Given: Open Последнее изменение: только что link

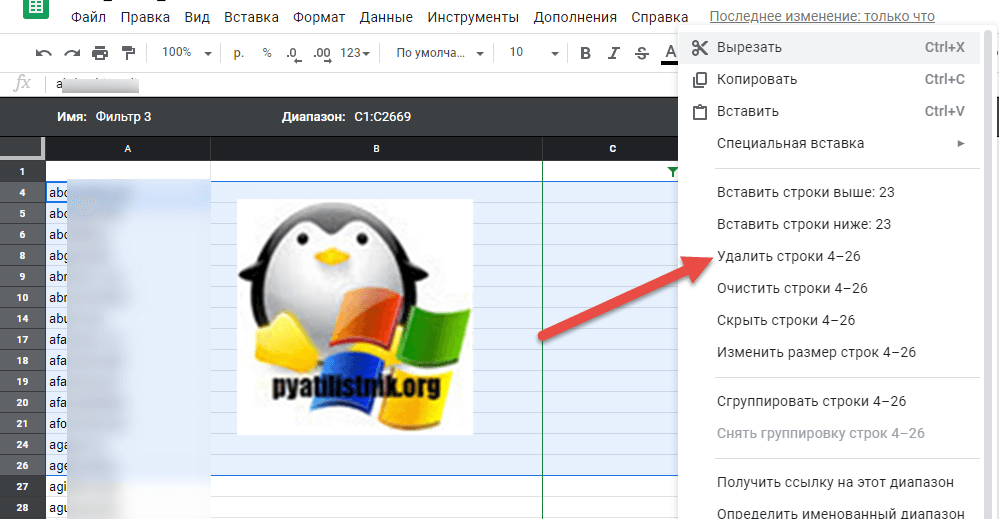Looking at the screenshot, I should point(822,17).
